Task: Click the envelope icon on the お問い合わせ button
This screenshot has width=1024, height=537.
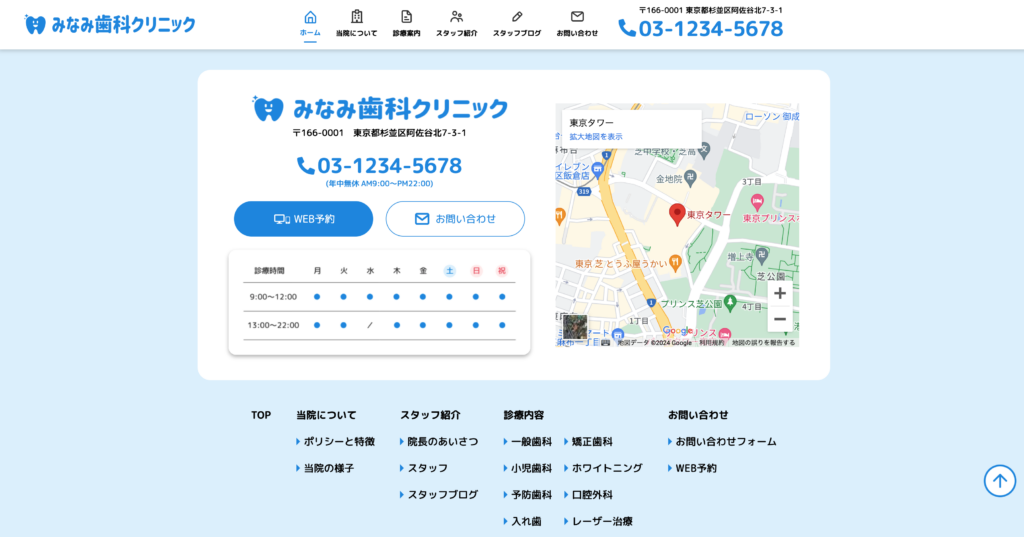Action: 422,219
